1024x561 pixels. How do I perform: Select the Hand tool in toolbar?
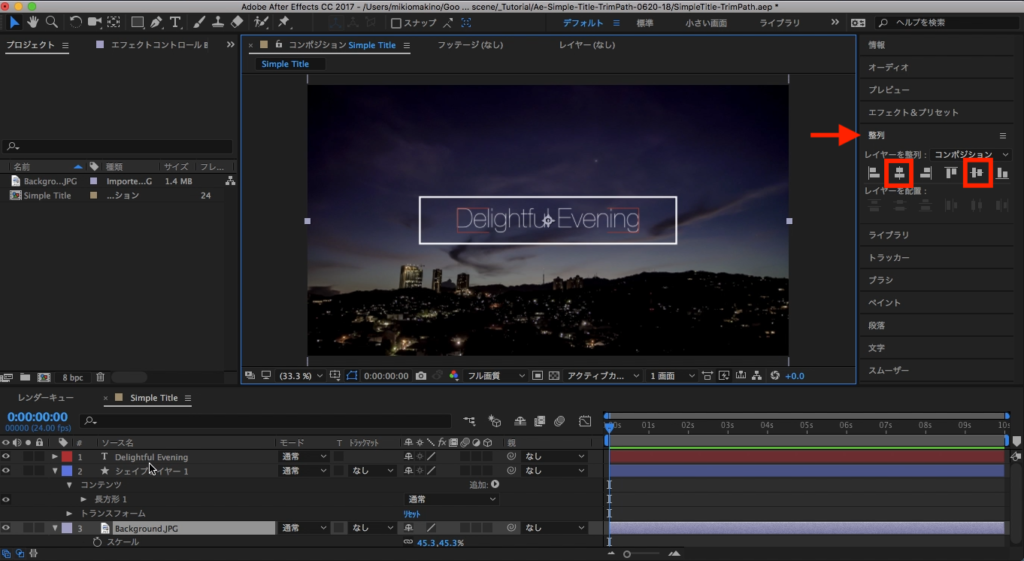(x=32, y=22)
